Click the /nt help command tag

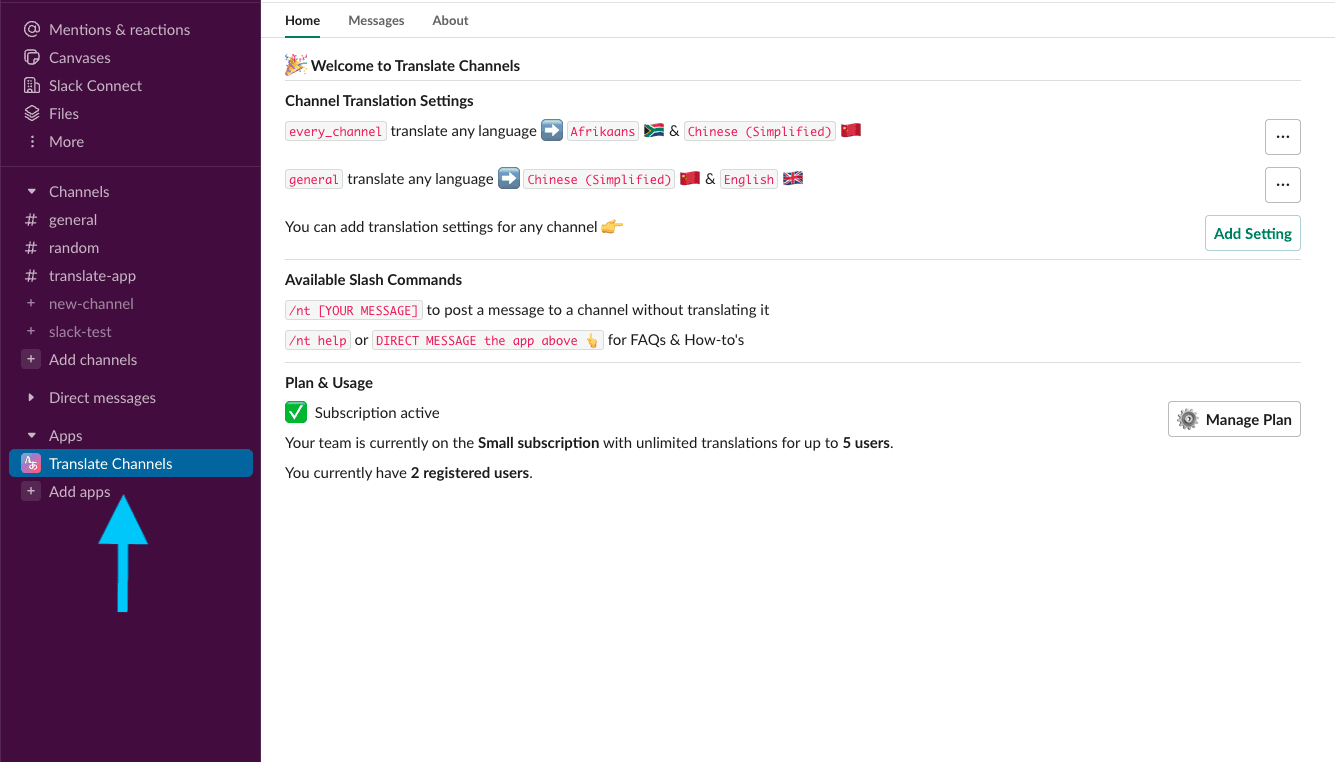(x=318, y=341)
